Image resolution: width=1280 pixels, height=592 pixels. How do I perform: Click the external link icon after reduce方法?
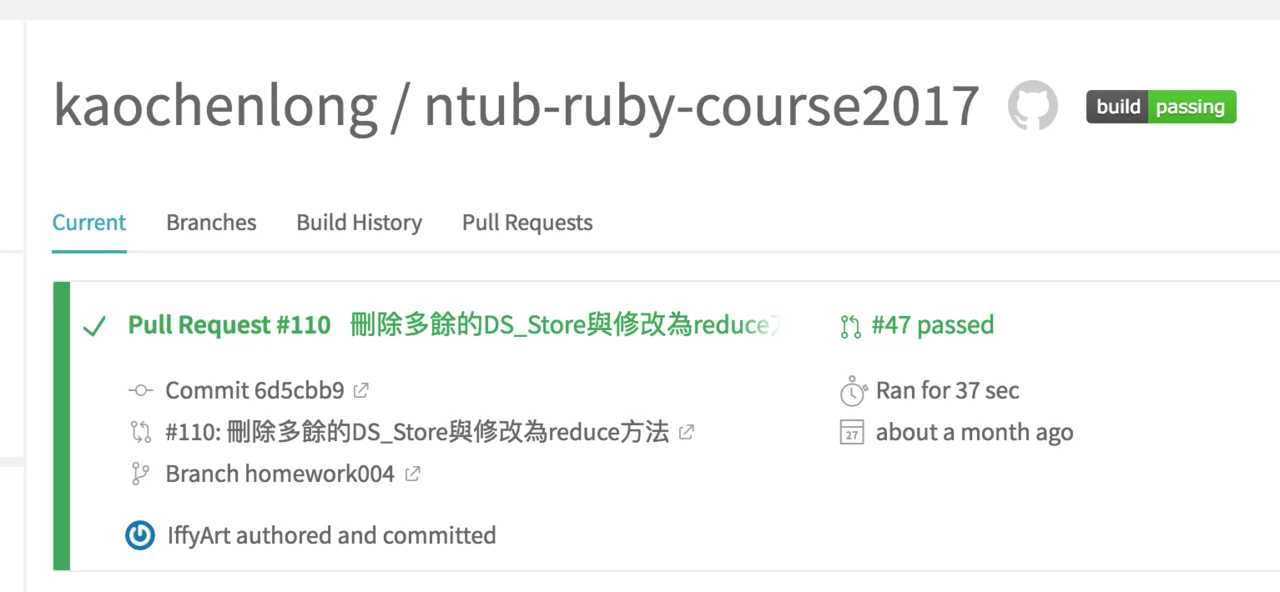point(686,432)
